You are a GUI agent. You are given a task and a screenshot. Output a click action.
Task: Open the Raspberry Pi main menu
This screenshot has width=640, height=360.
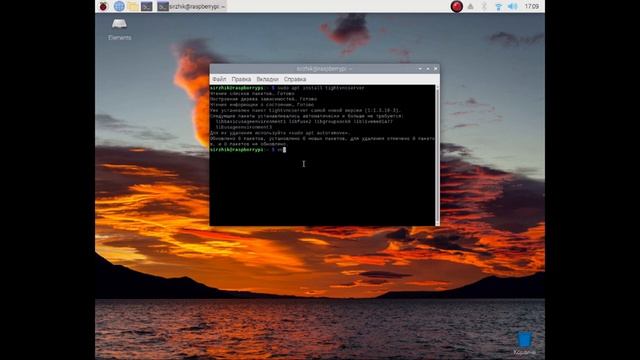[x=103, y=6]
